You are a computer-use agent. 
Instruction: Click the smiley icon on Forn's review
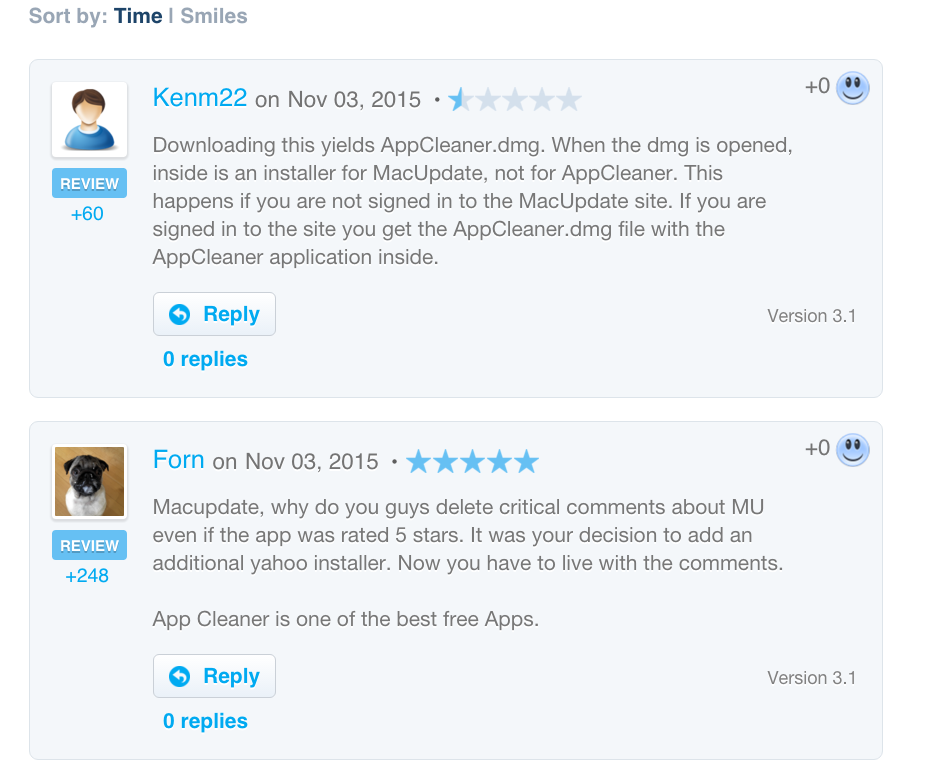pos(852,450)
